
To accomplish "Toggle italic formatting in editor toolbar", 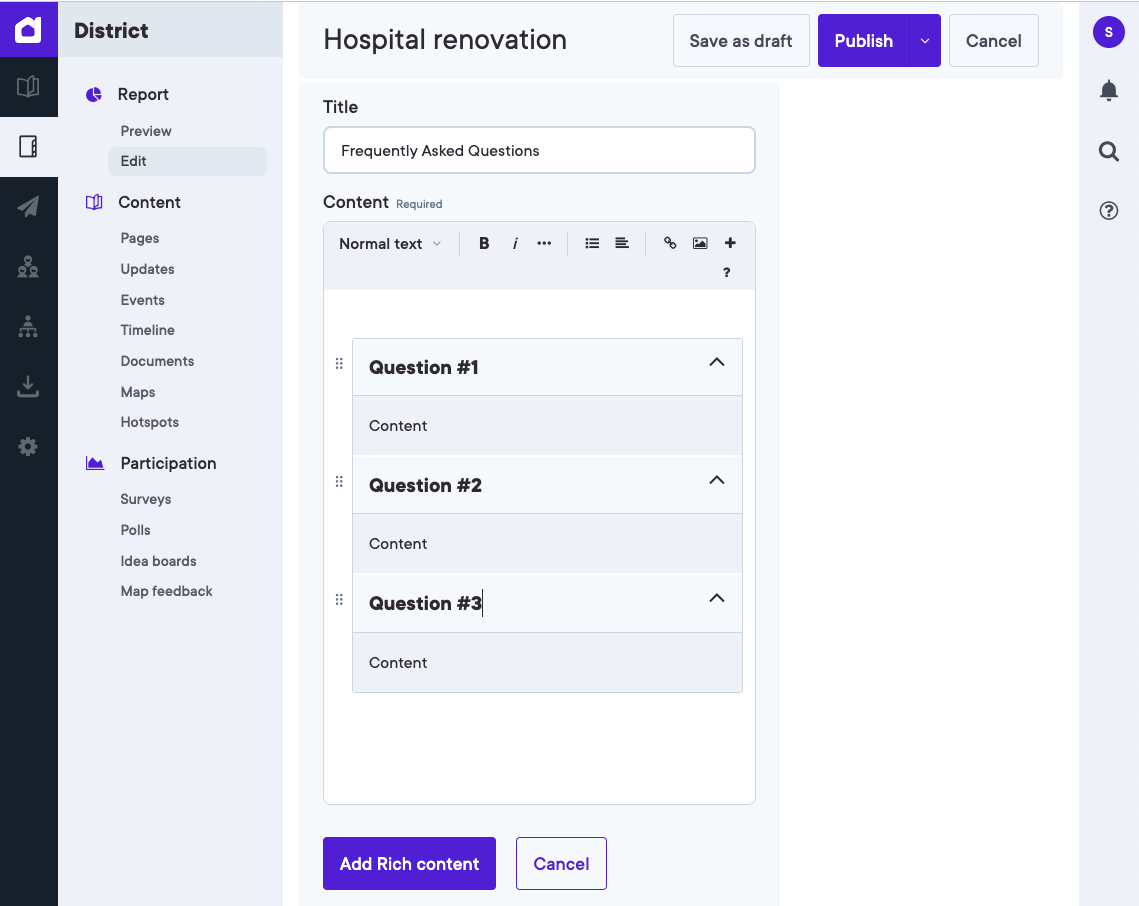I will 515,243.
